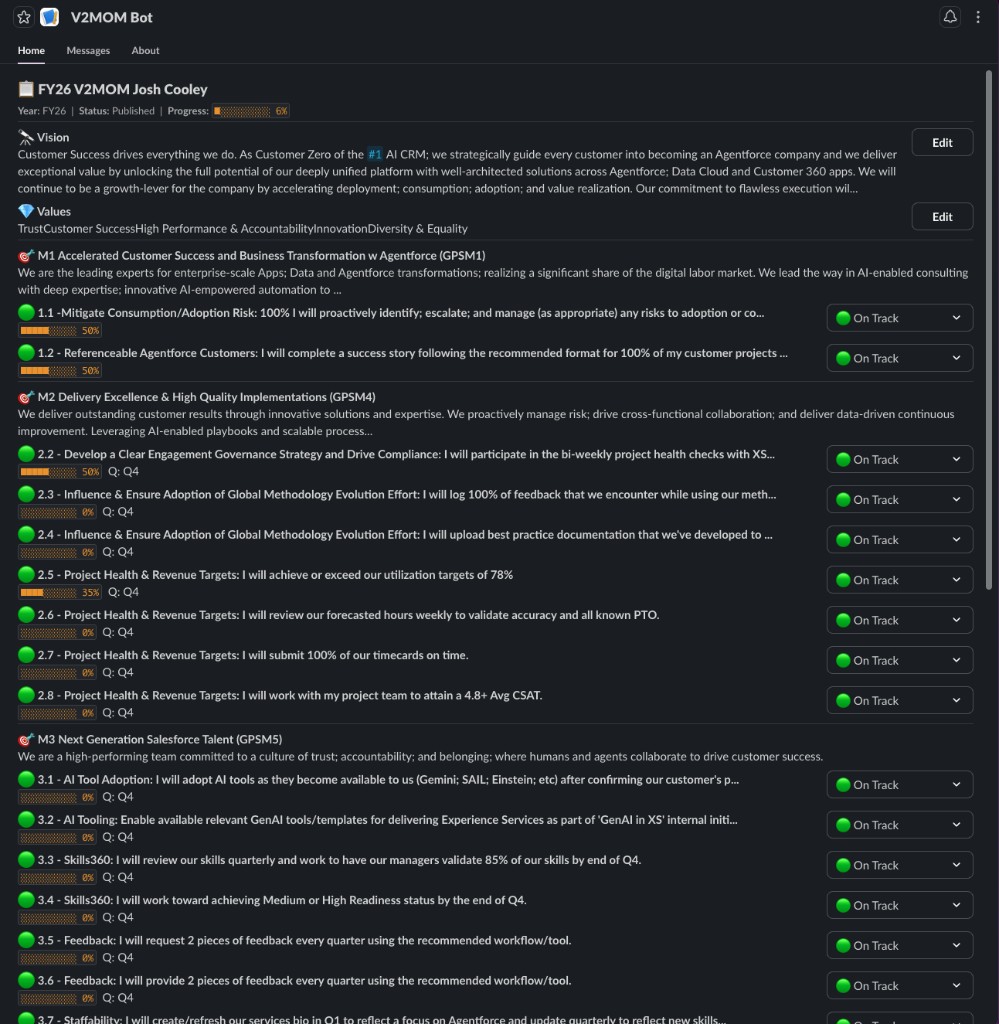Click green status circle for measure 3.5
Screen dimensions: 999x1024
(x=26, y=940)
